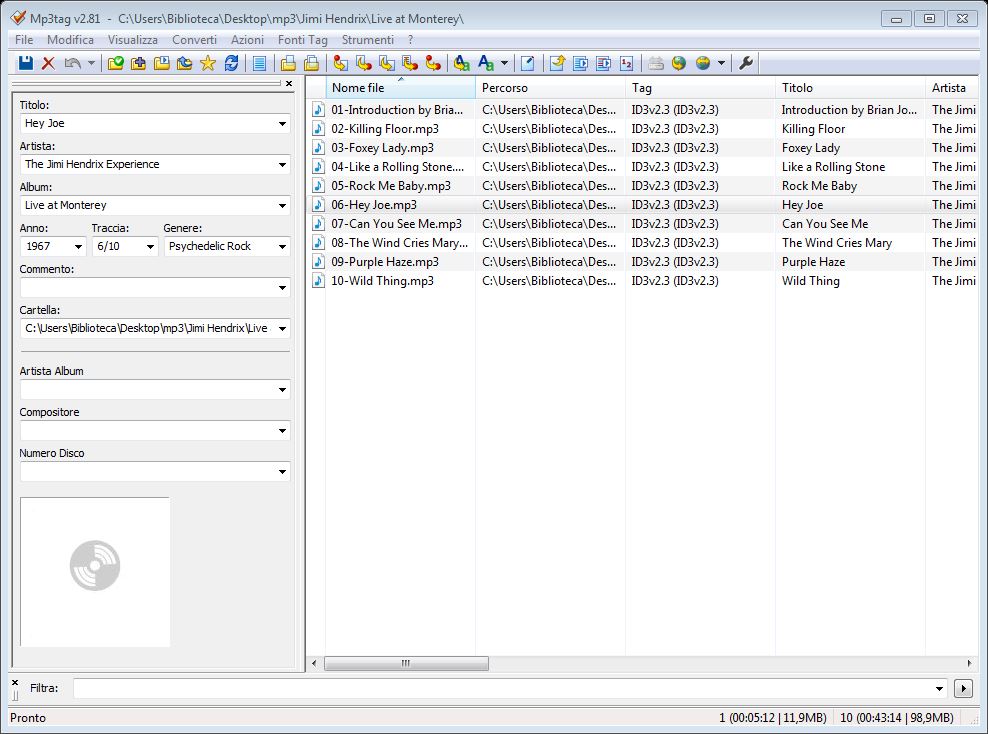988x734 pixels.
Task: Convert Text file to Tag icon
Action: 410,63
